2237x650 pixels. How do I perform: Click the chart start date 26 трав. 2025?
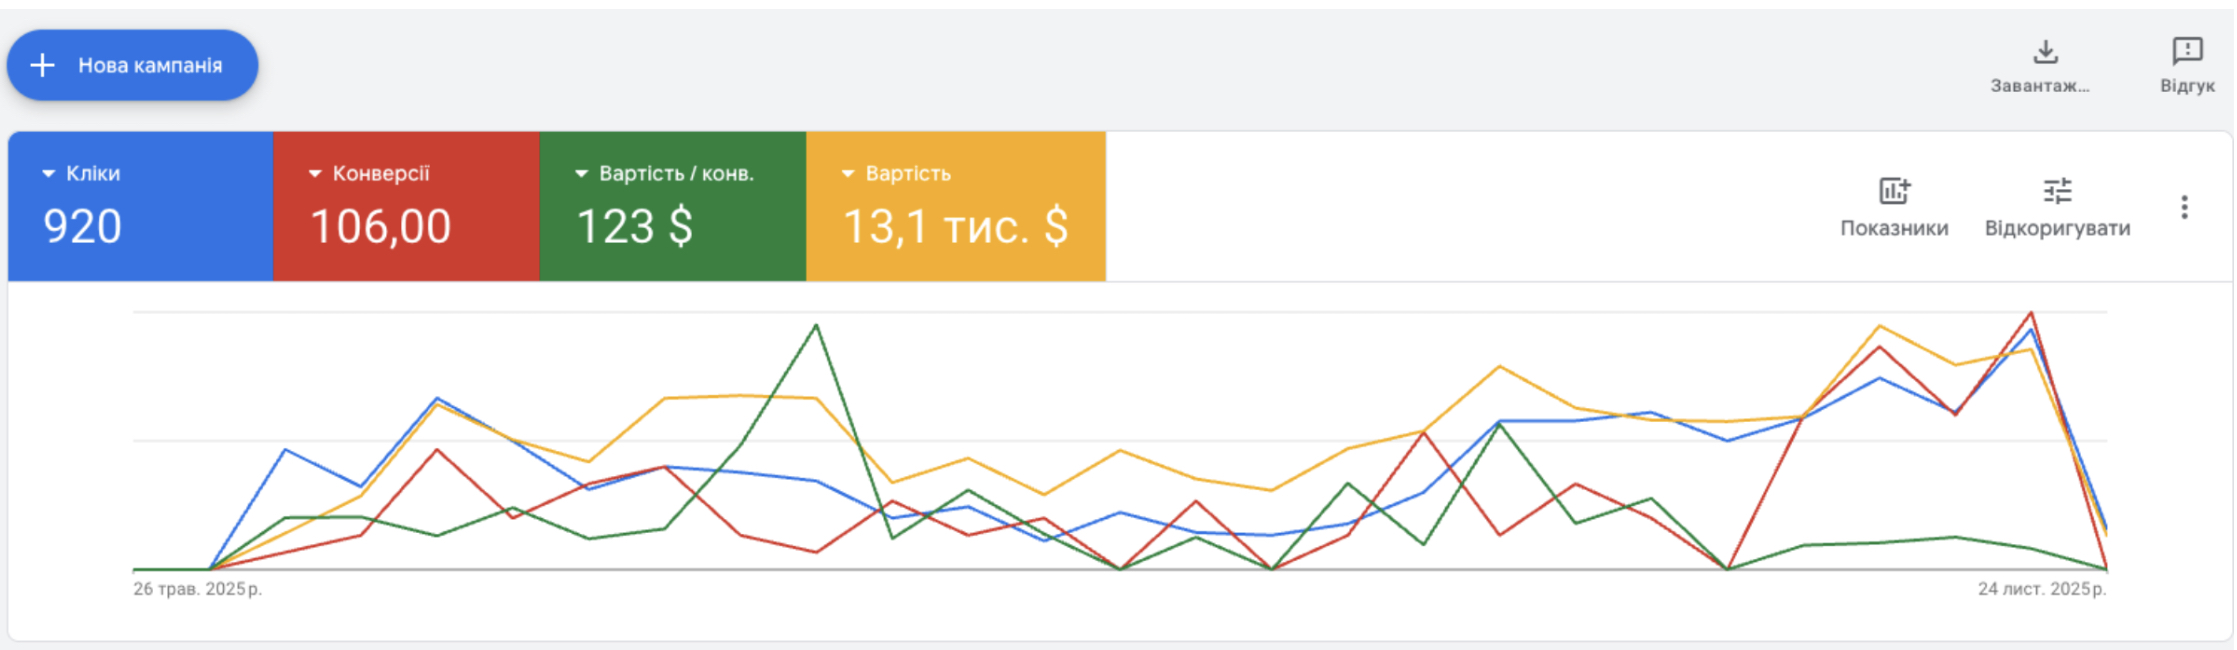pyautogui.click(x=197, y=589)
